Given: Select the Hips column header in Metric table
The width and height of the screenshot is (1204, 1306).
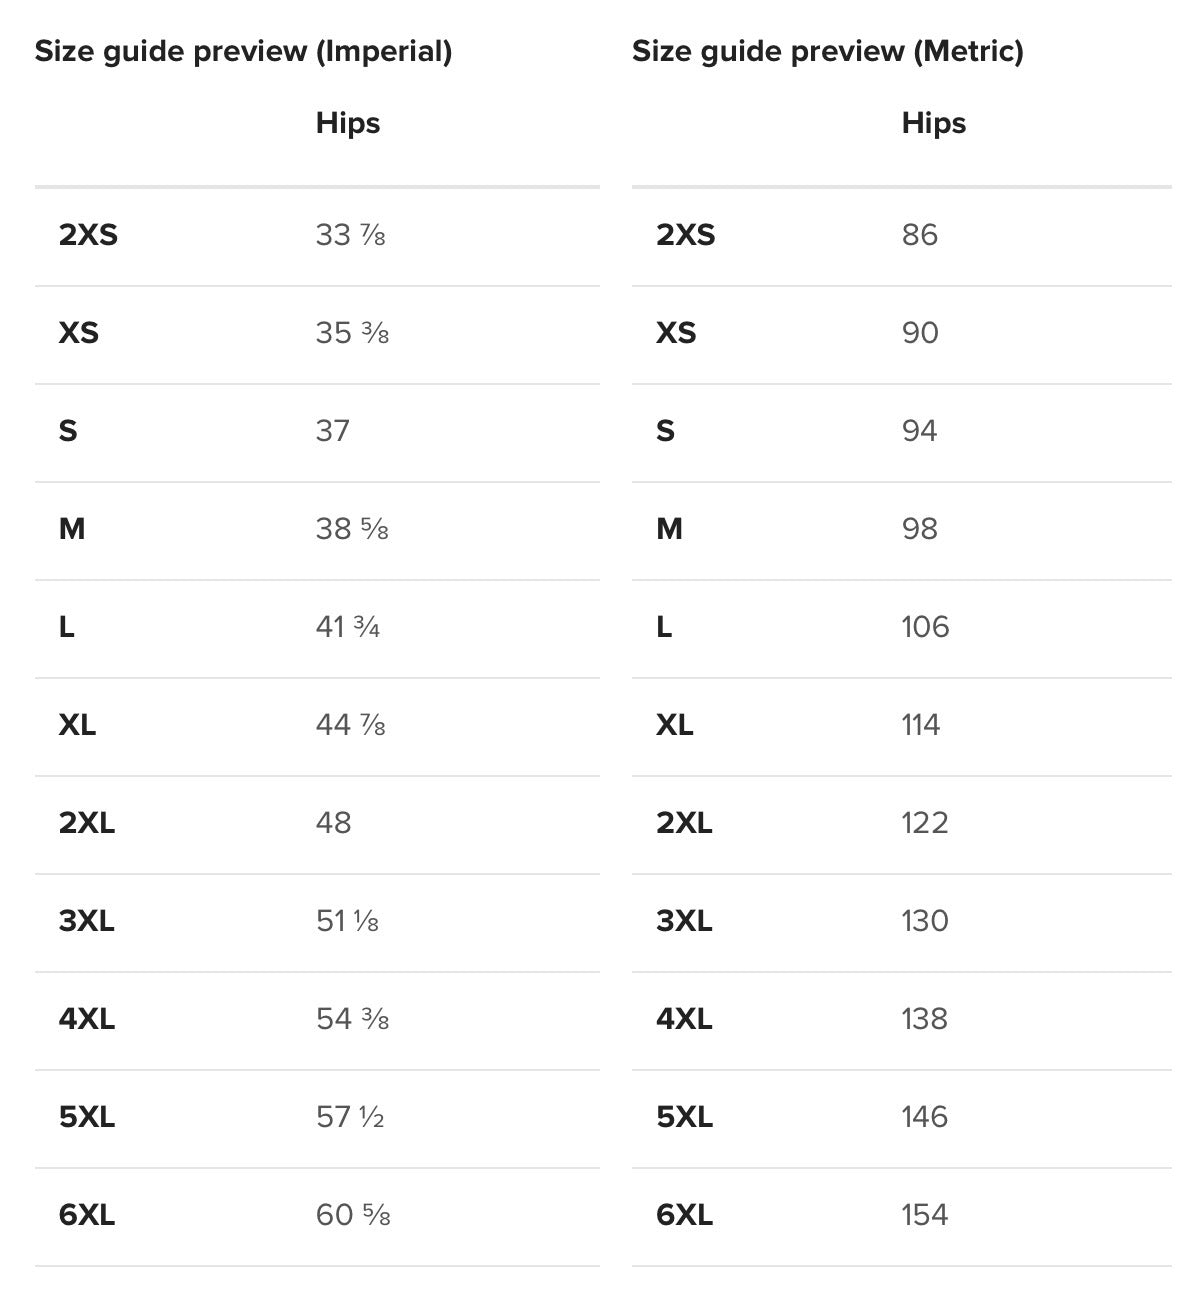Looking at the screenshot, I should tap(934, 123).
